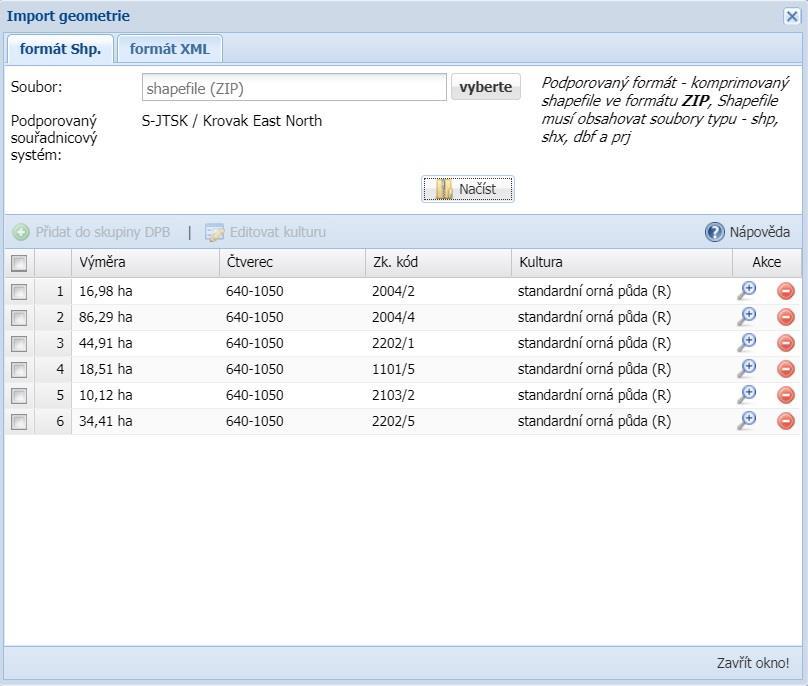Zoom to geometry of row 2202/1
The width and height of the screenshot is (808, 686).
tap(747, 343)
